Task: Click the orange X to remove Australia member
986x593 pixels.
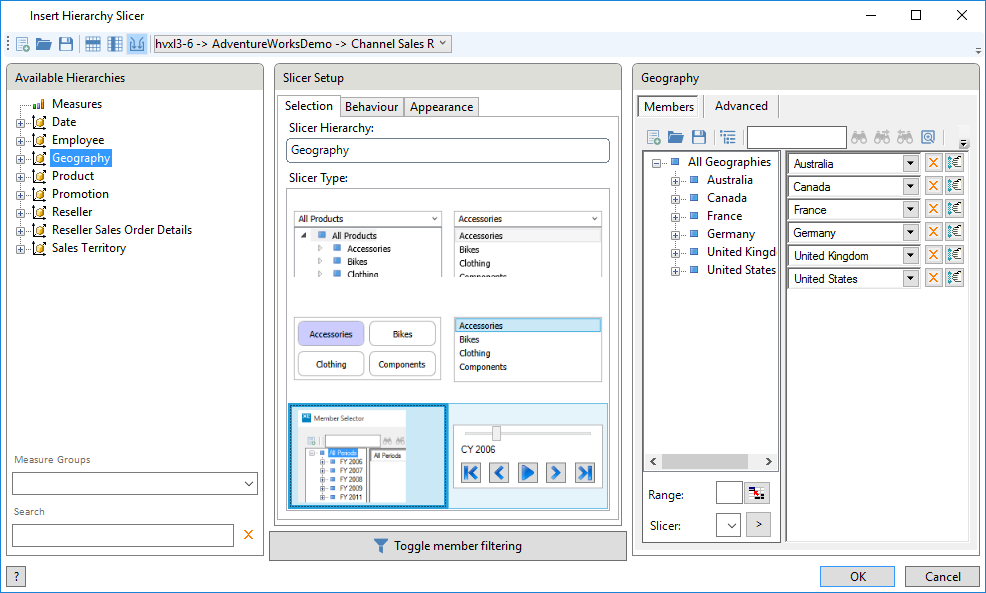Action: coord(933,163)
